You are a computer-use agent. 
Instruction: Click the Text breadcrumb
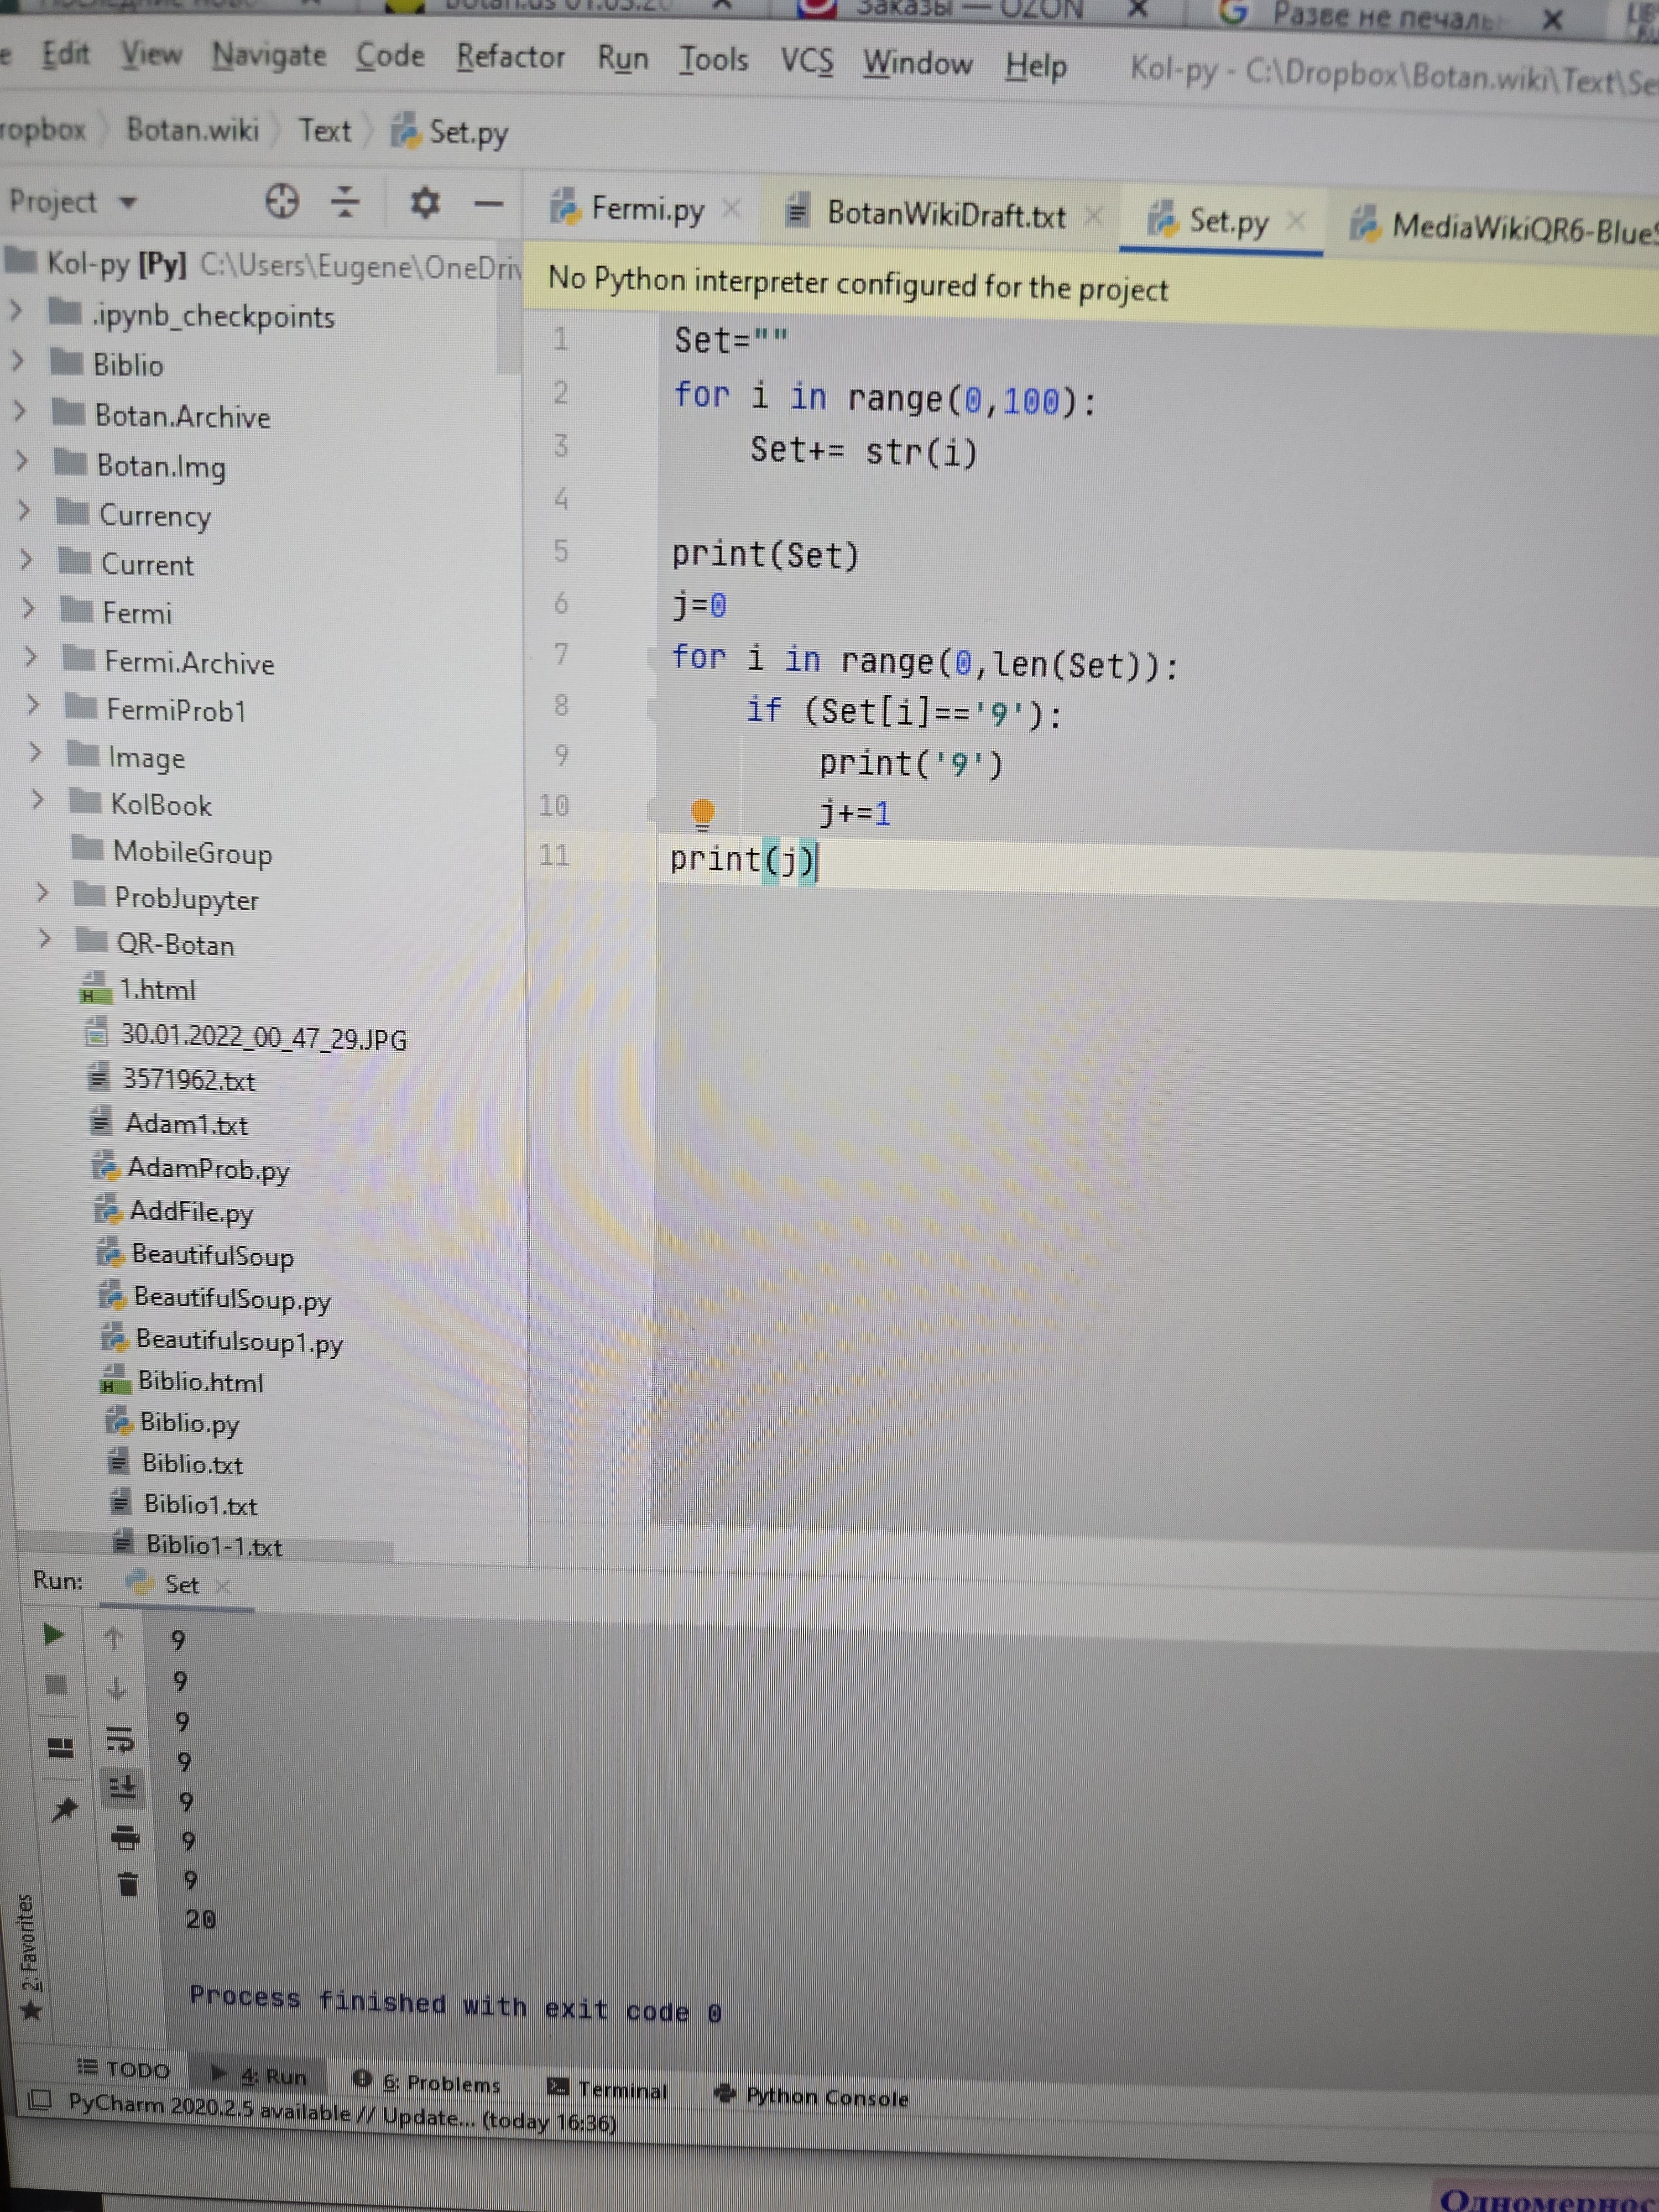coord(325,130)
